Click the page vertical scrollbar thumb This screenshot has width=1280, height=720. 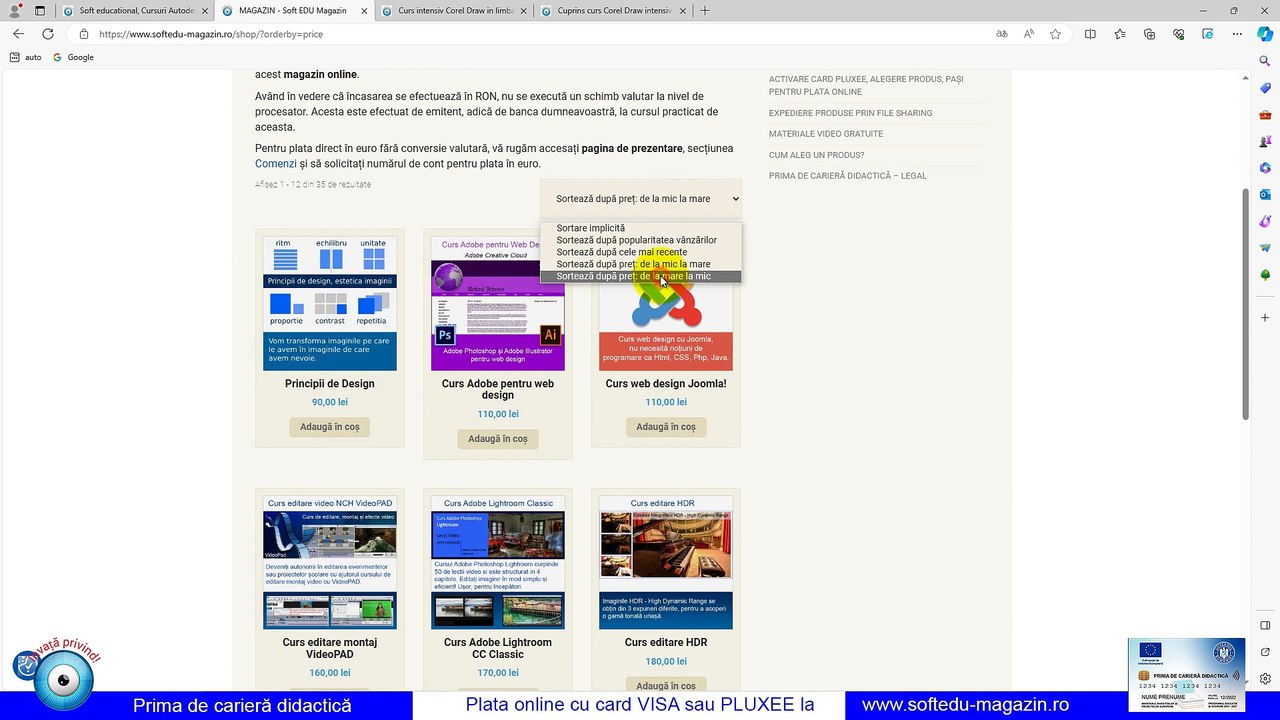click(1245, 303)
